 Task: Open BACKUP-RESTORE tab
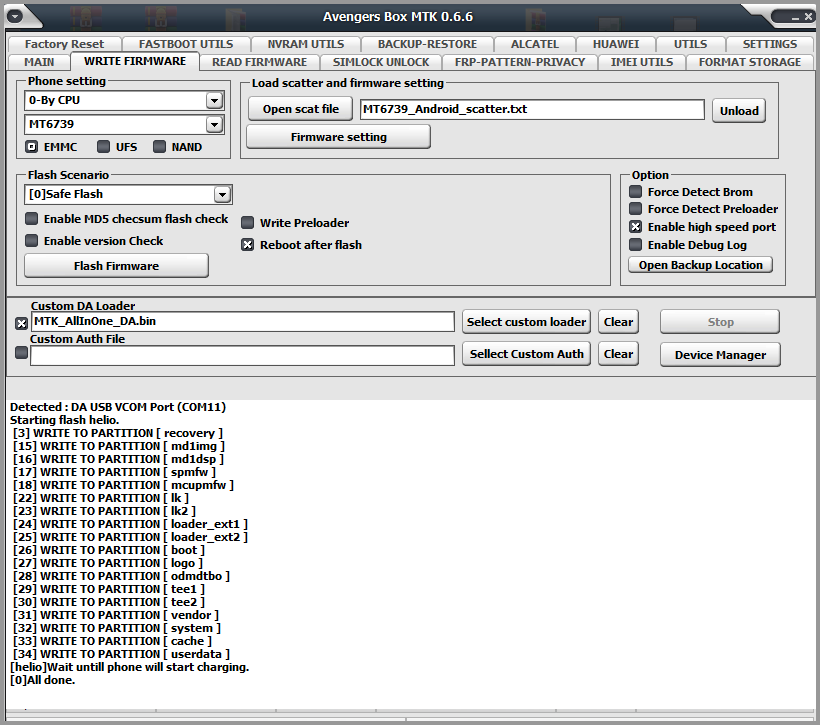(x=427, y=44)
